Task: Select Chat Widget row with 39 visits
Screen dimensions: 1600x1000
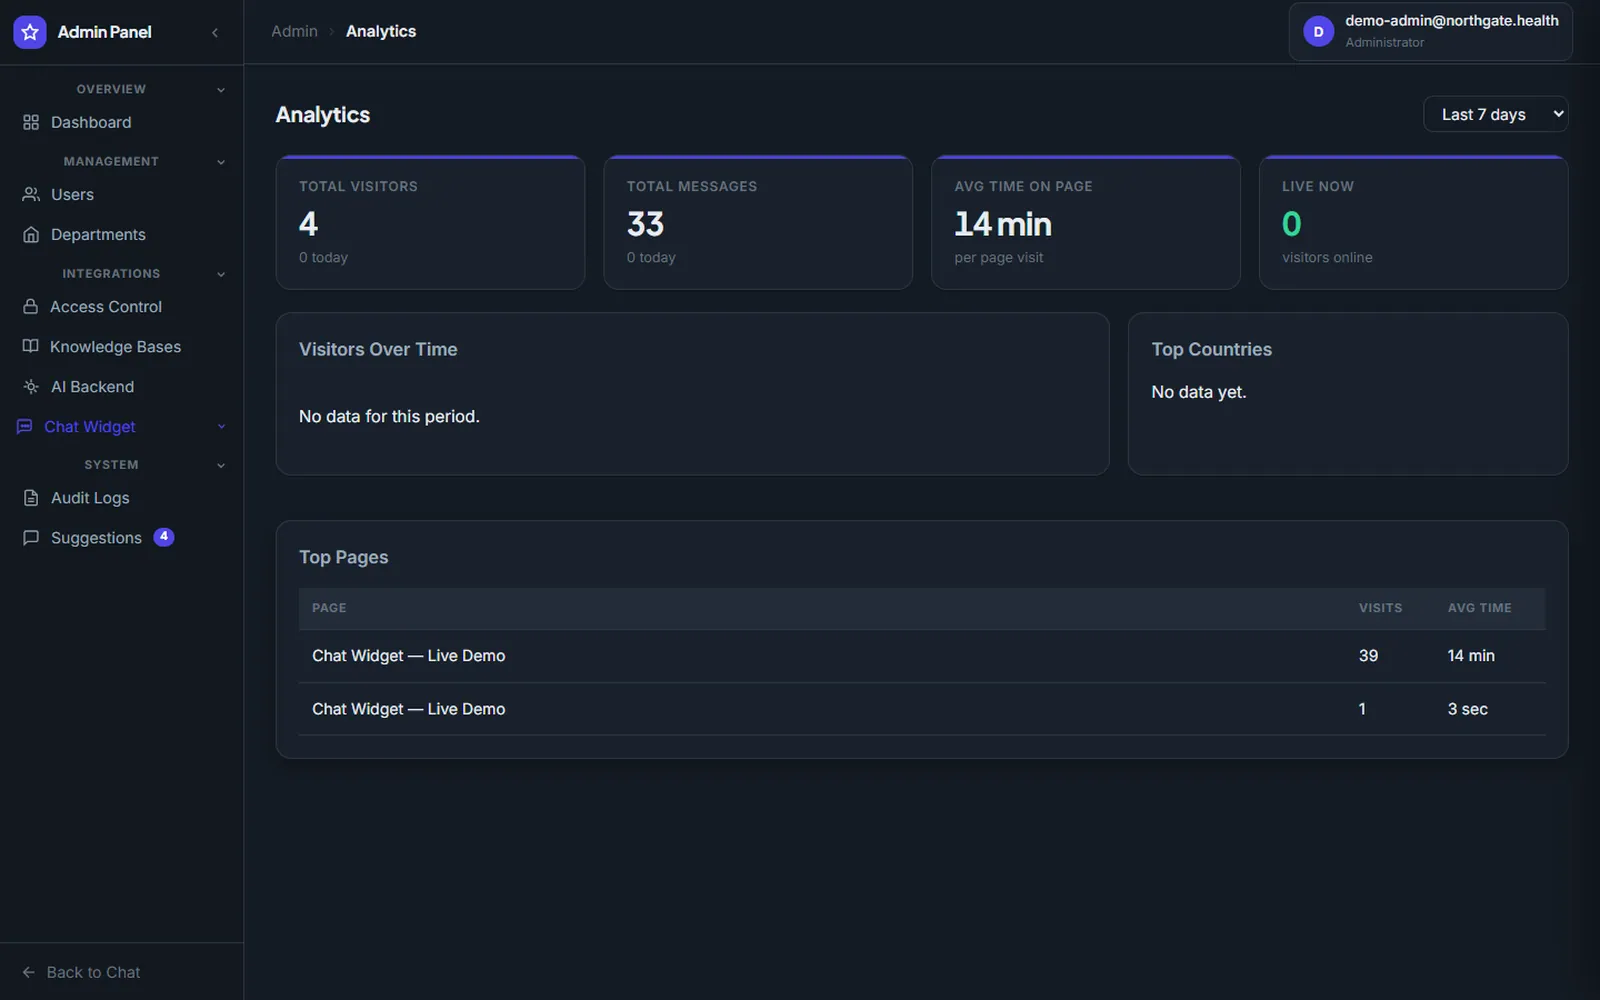Action: coord(922,656)
